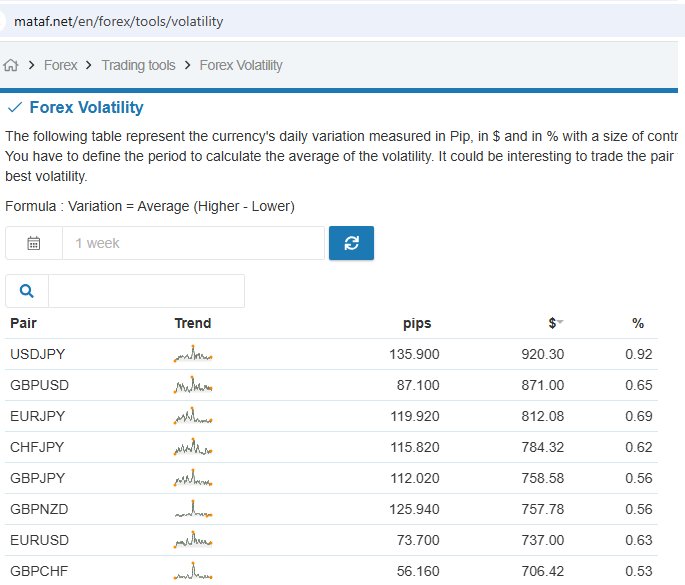Select the GBPCHF pair name
The width and height of the screenshot is (685, 585).
coord(39,571)
